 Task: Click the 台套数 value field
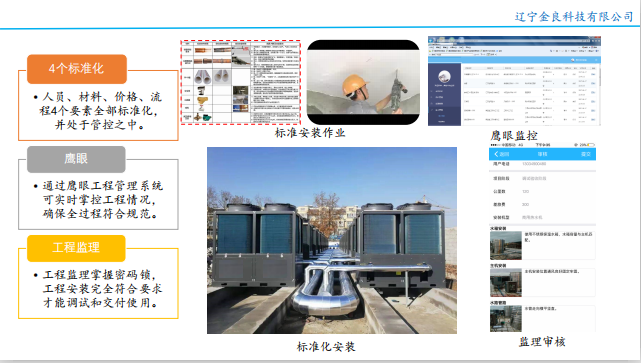[x=526, y=192]
